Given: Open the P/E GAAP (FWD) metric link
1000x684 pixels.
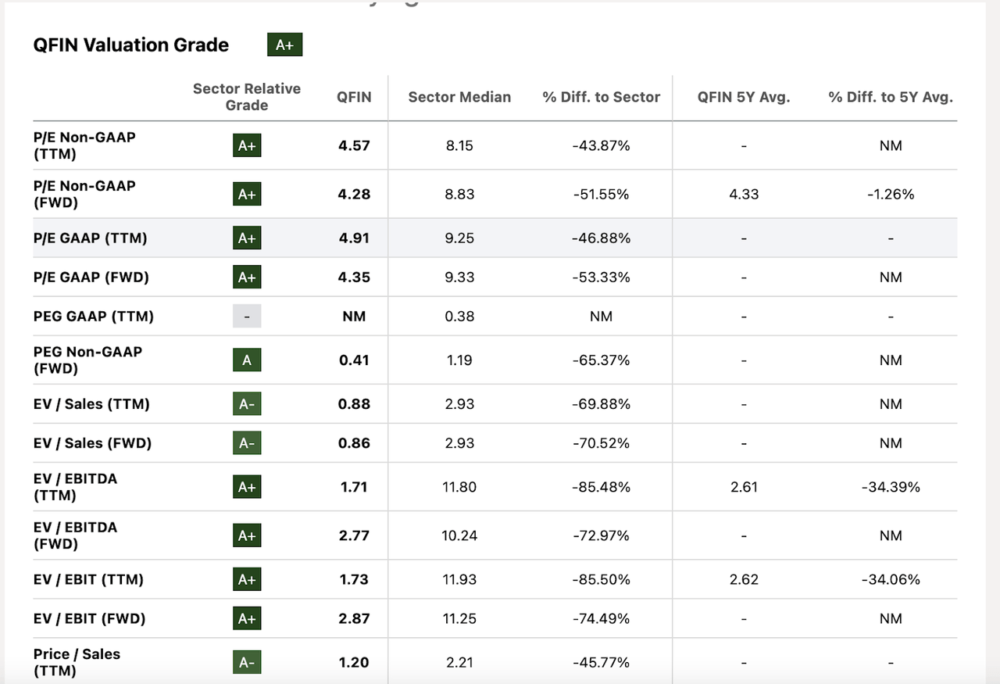Looking at the screenshot, I should tap(91, 277).
